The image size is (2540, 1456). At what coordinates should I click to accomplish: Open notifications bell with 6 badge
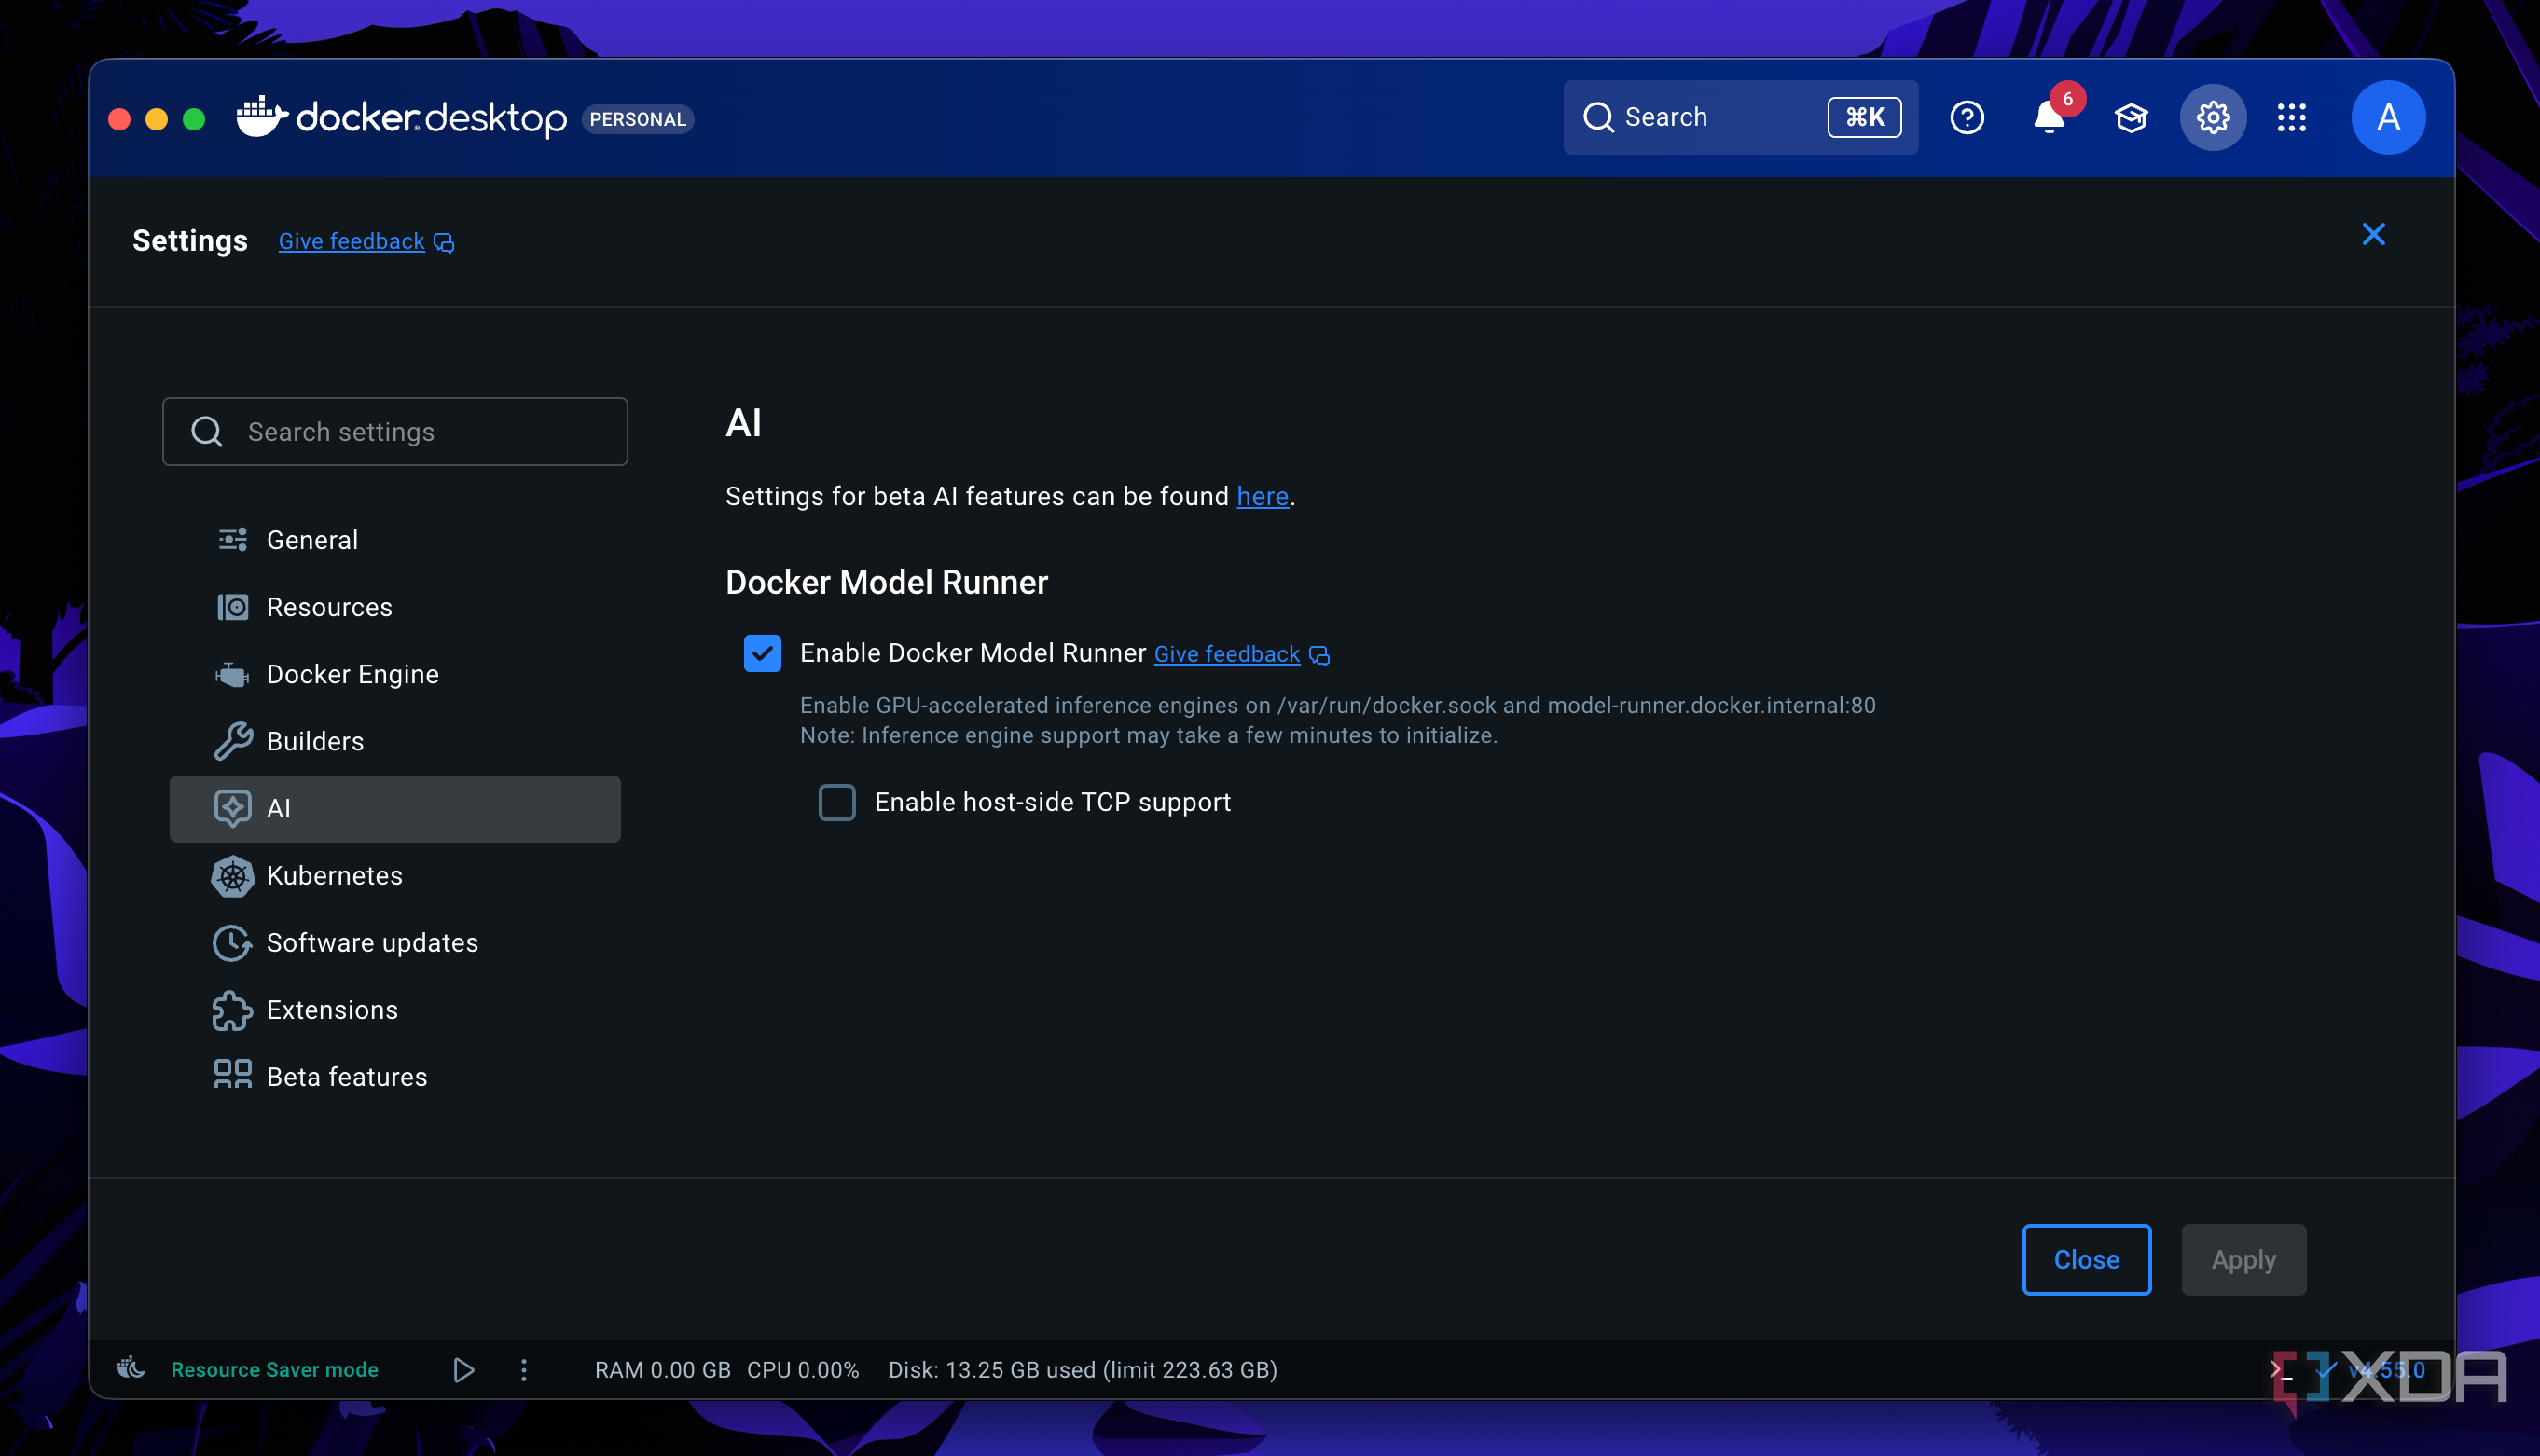[x=2050, y=118]
